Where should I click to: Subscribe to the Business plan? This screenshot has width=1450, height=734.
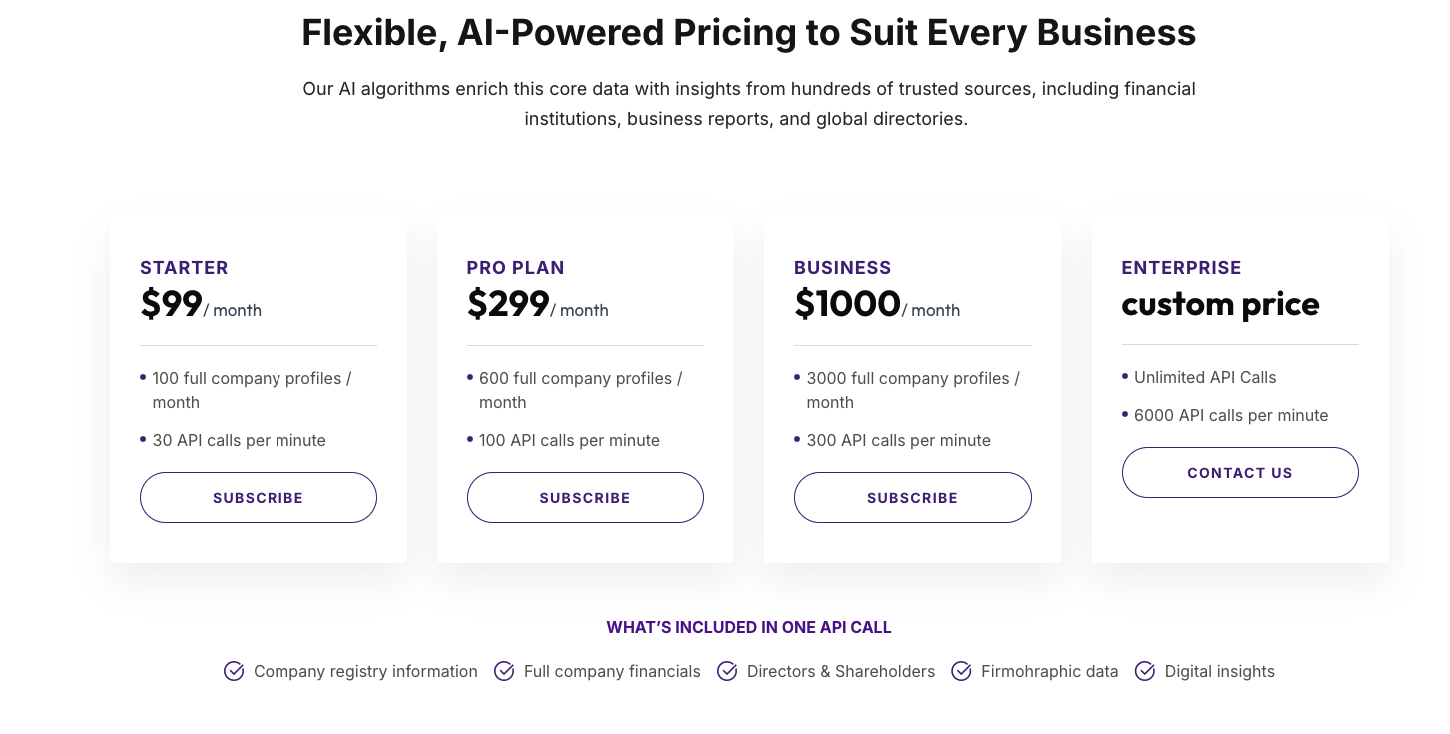912,497
